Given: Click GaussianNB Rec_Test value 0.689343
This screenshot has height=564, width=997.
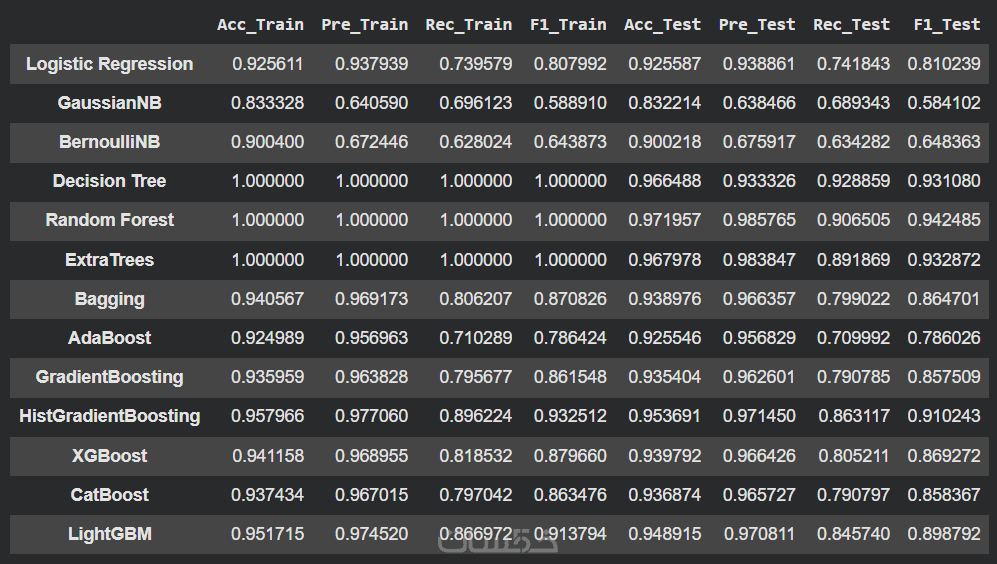Looking at the screenshot, I should pos(853,103).
